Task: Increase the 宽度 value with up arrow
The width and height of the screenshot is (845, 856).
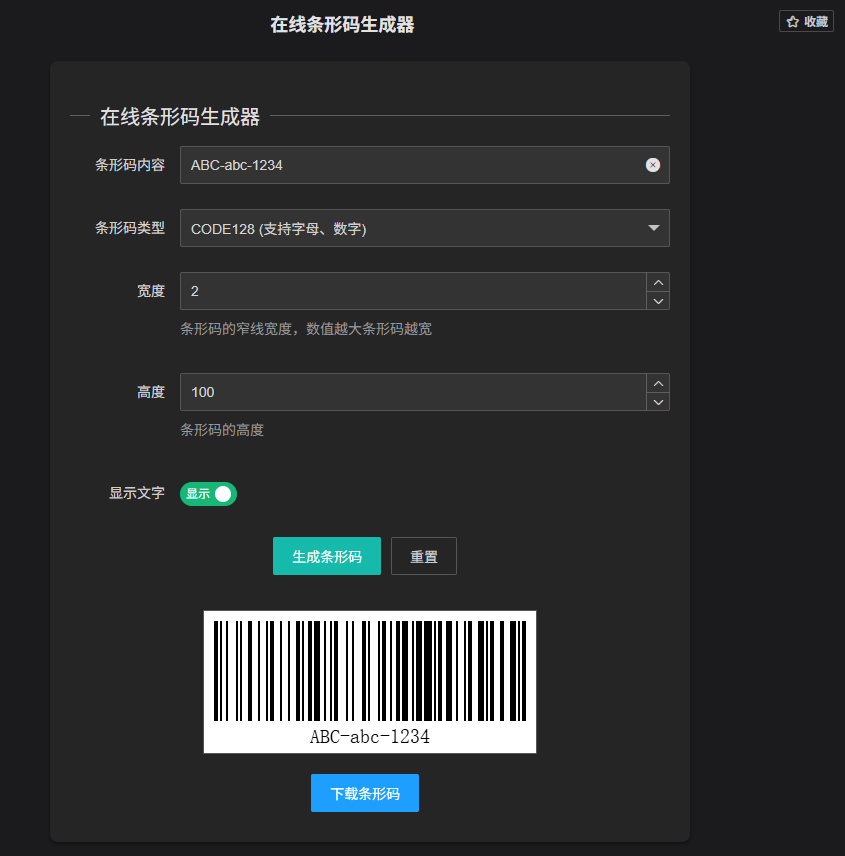Action: (x=658, y=282)
